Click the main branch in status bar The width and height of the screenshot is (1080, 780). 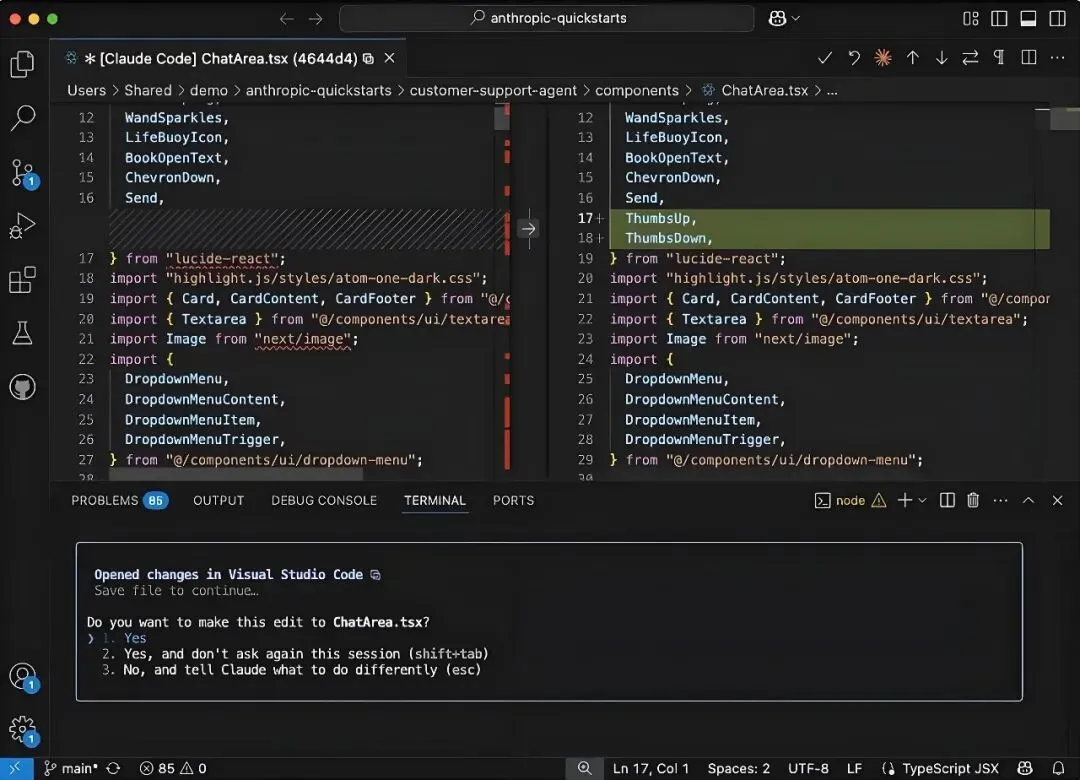pyautogui.click(x=72, y=768)
